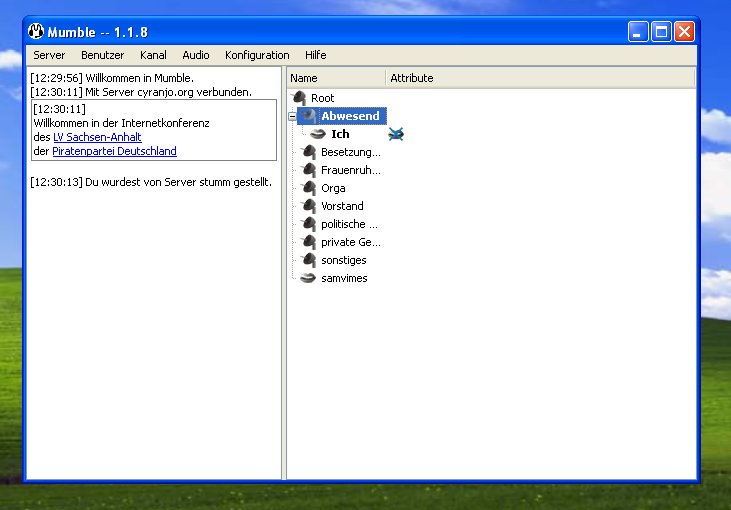Follow the Piratenpartei Deutschland link
Image resolution: width=731 pixels, height=510 pixels.
click(x=114, y=151)
